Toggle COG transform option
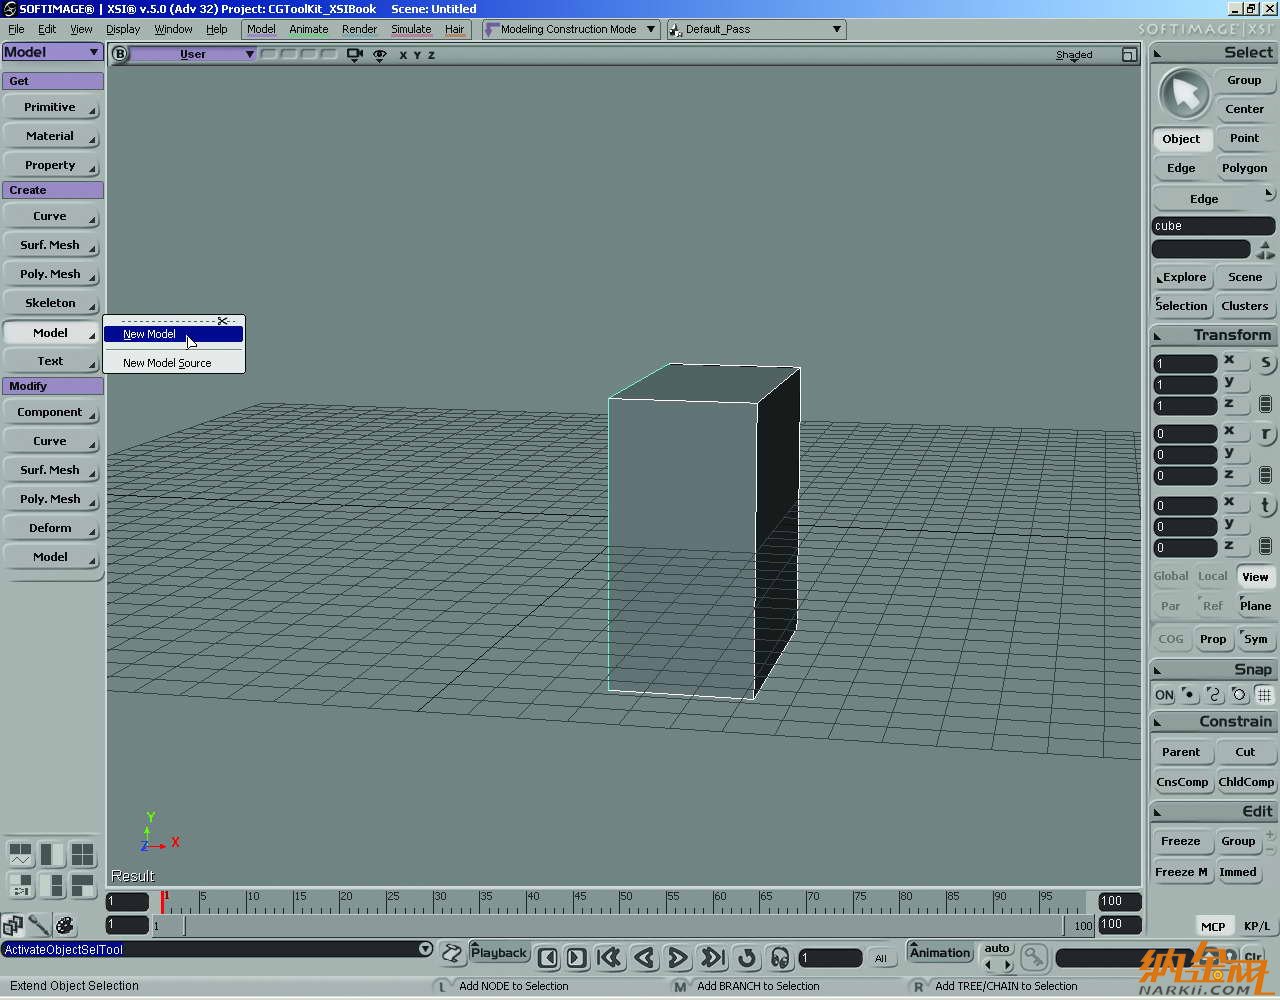This screenshot has width=1280, height=1000. pos(1171,639)
